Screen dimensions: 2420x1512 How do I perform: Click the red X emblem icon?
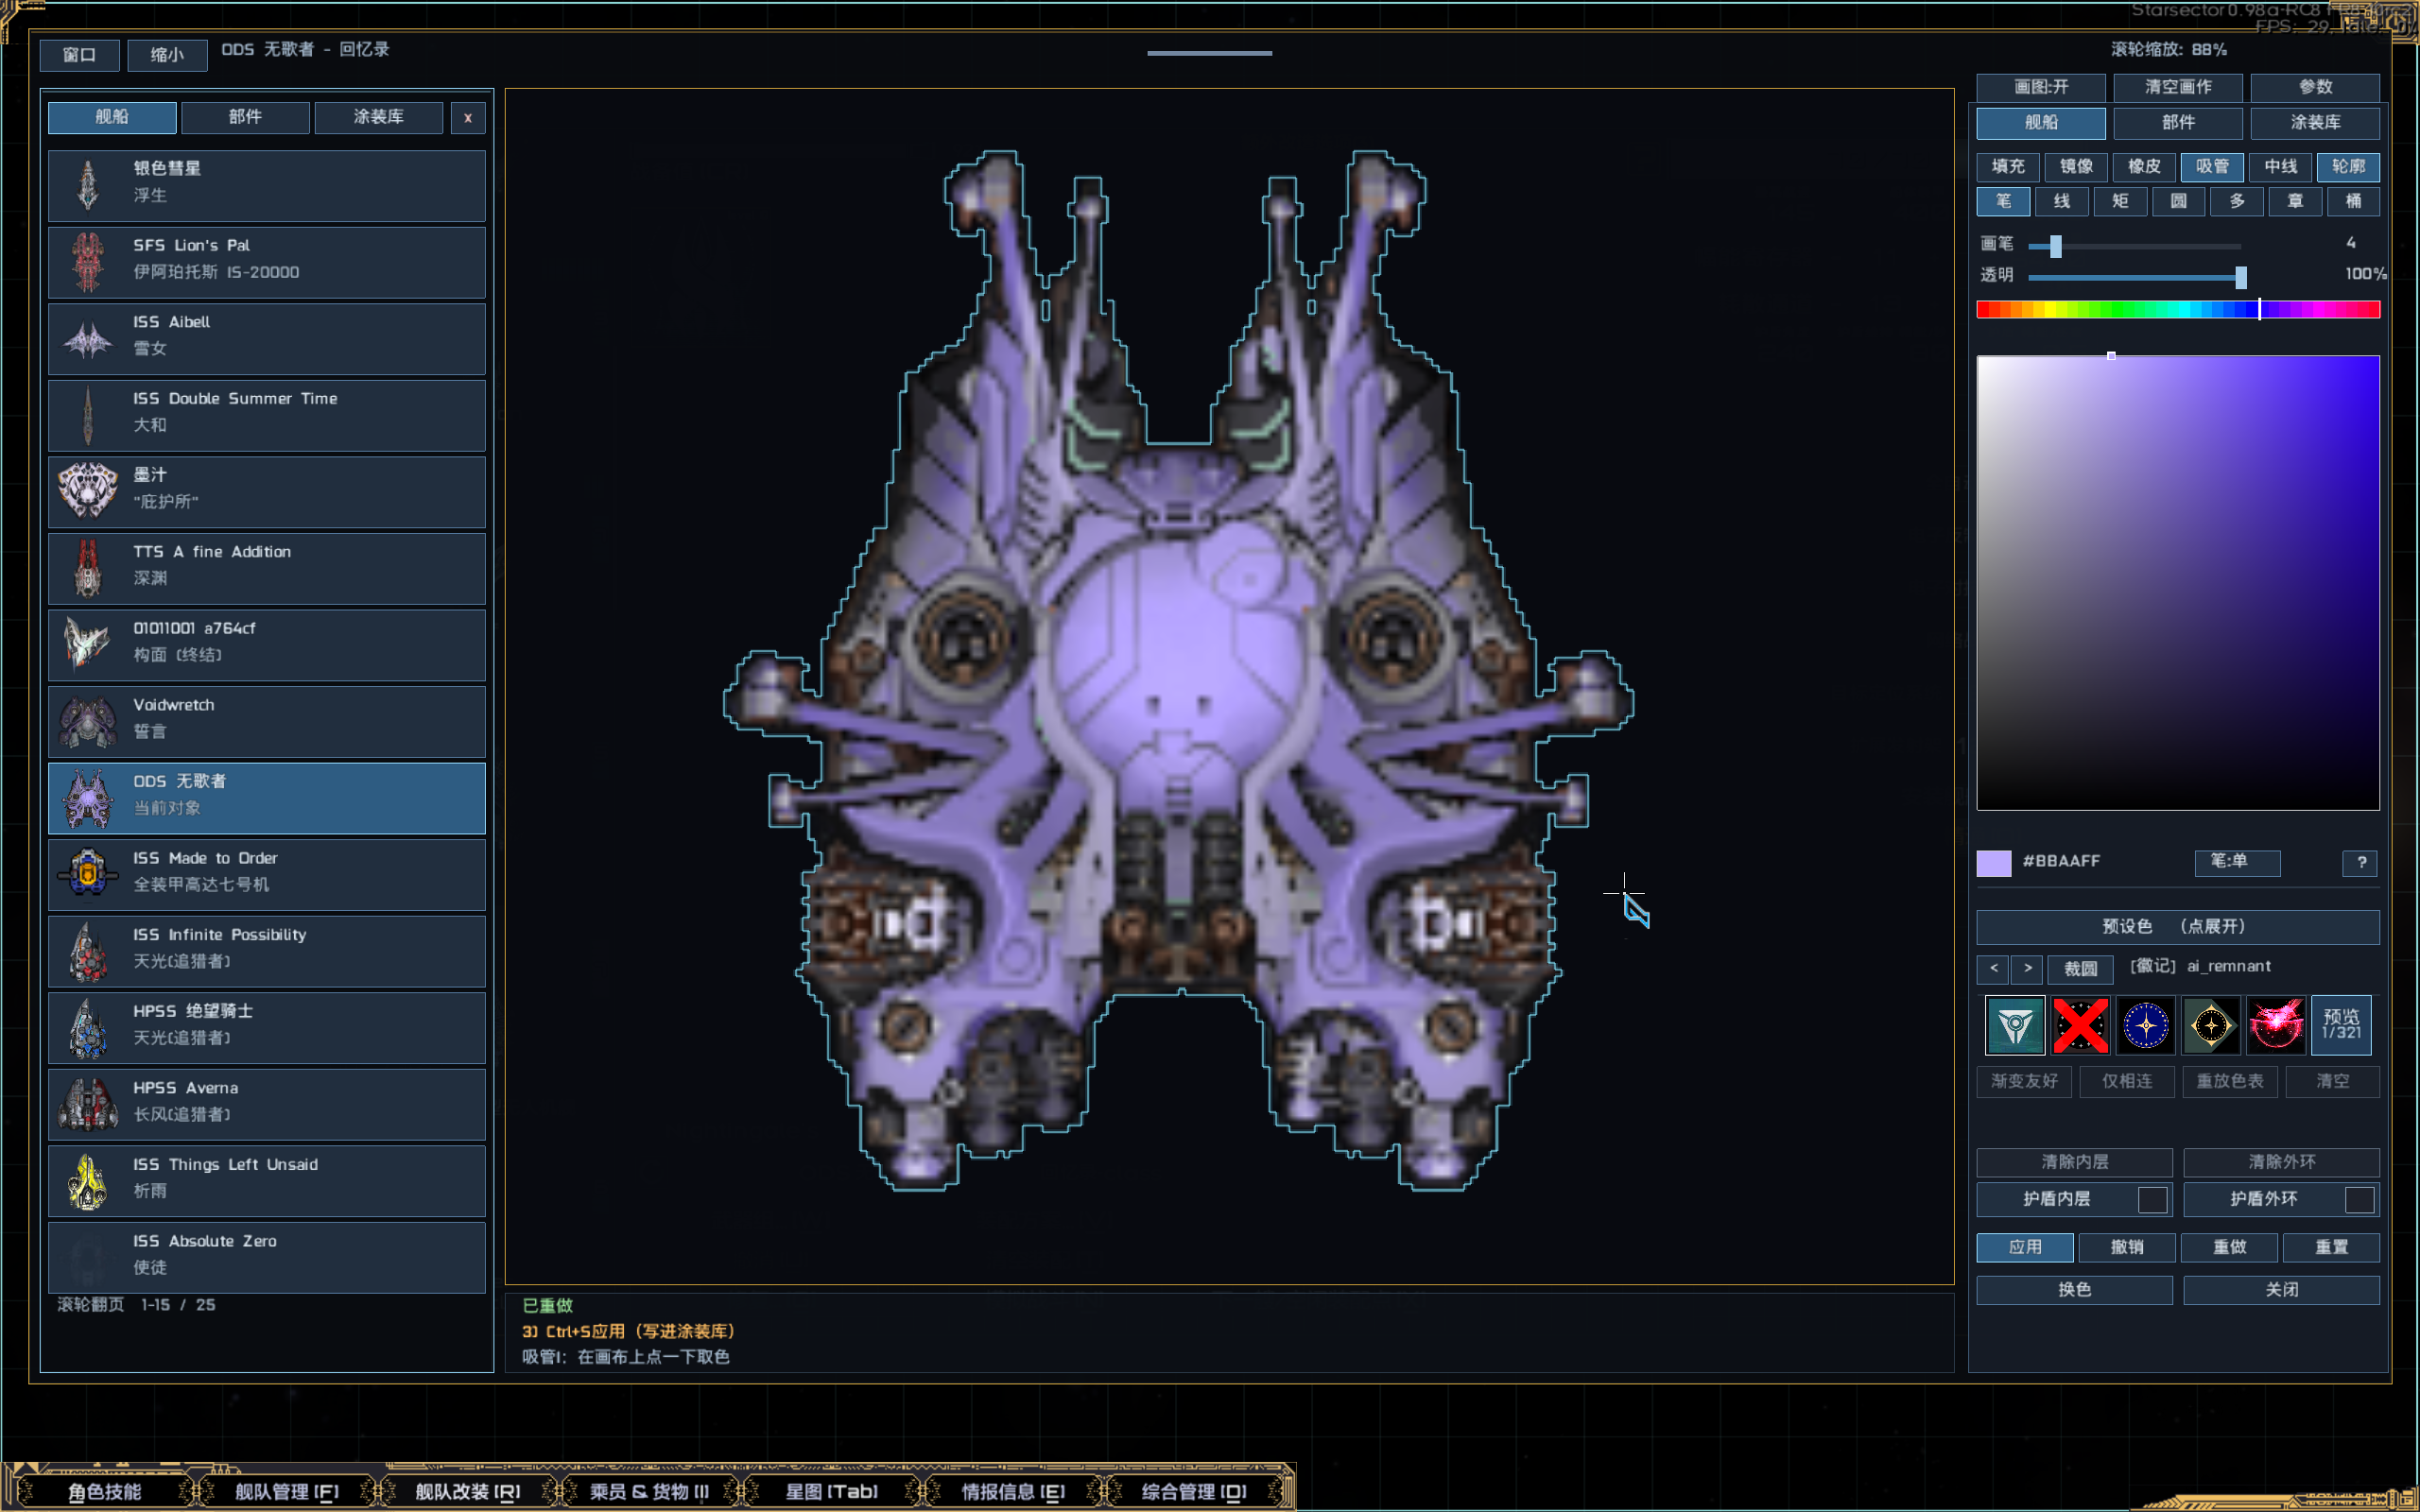point(2080,1025)
